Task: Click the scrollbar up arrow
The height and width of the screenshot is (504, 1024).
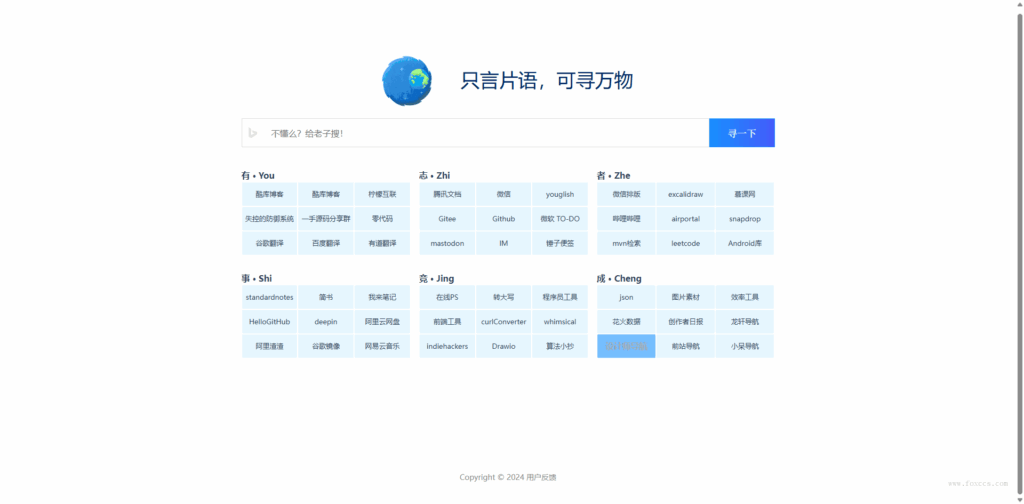Action: tap(1019, 5)
